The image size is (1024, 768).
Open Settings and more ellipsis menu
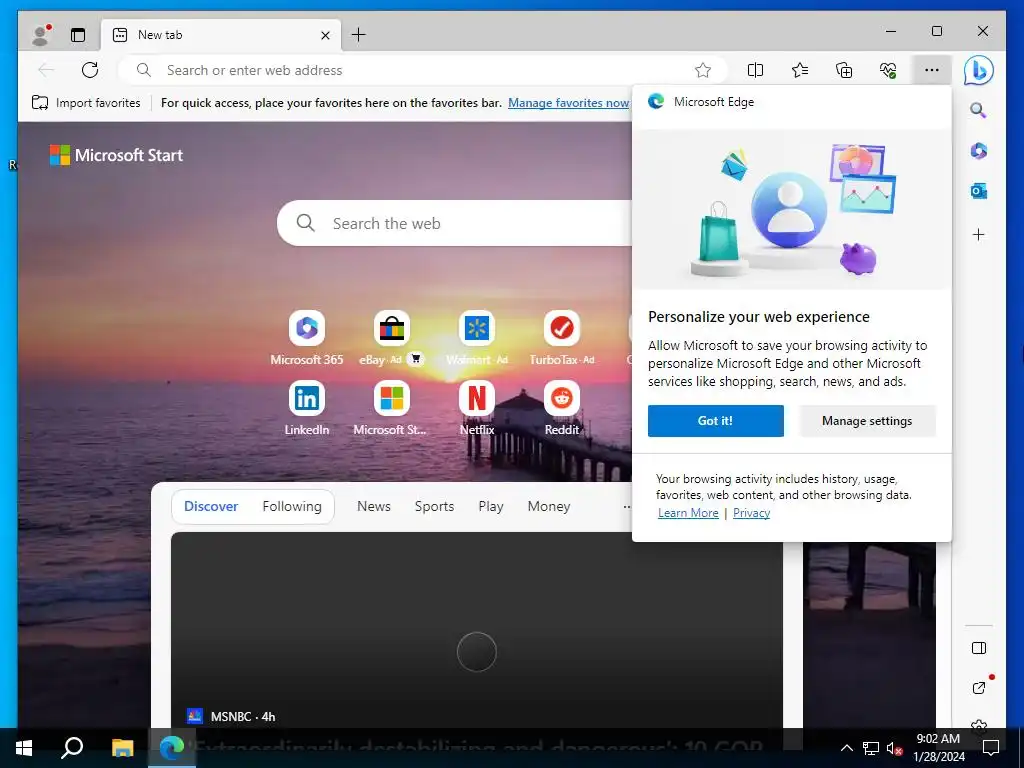pos(932,70)
